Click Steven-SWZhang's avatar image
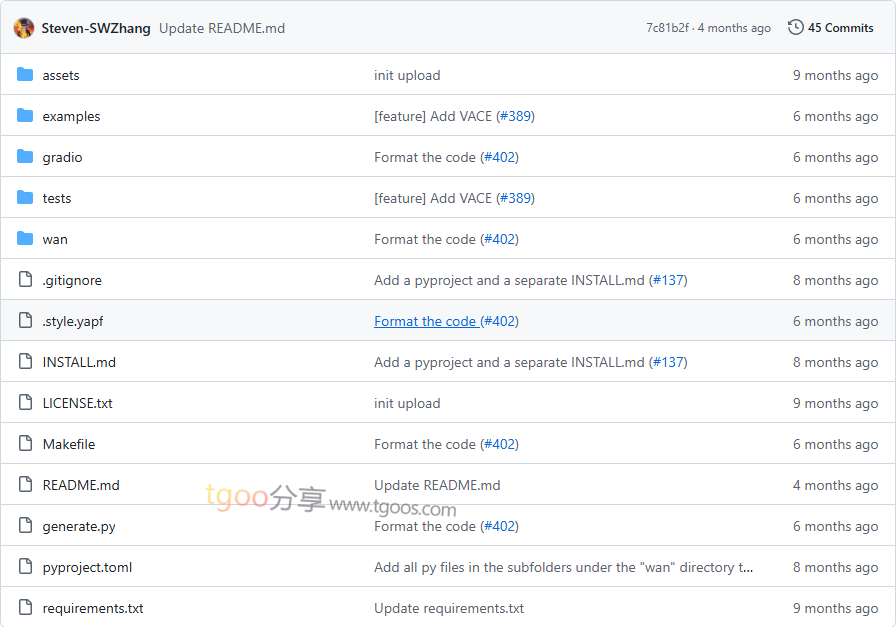The image size is (896, 628). click(24, 28)
